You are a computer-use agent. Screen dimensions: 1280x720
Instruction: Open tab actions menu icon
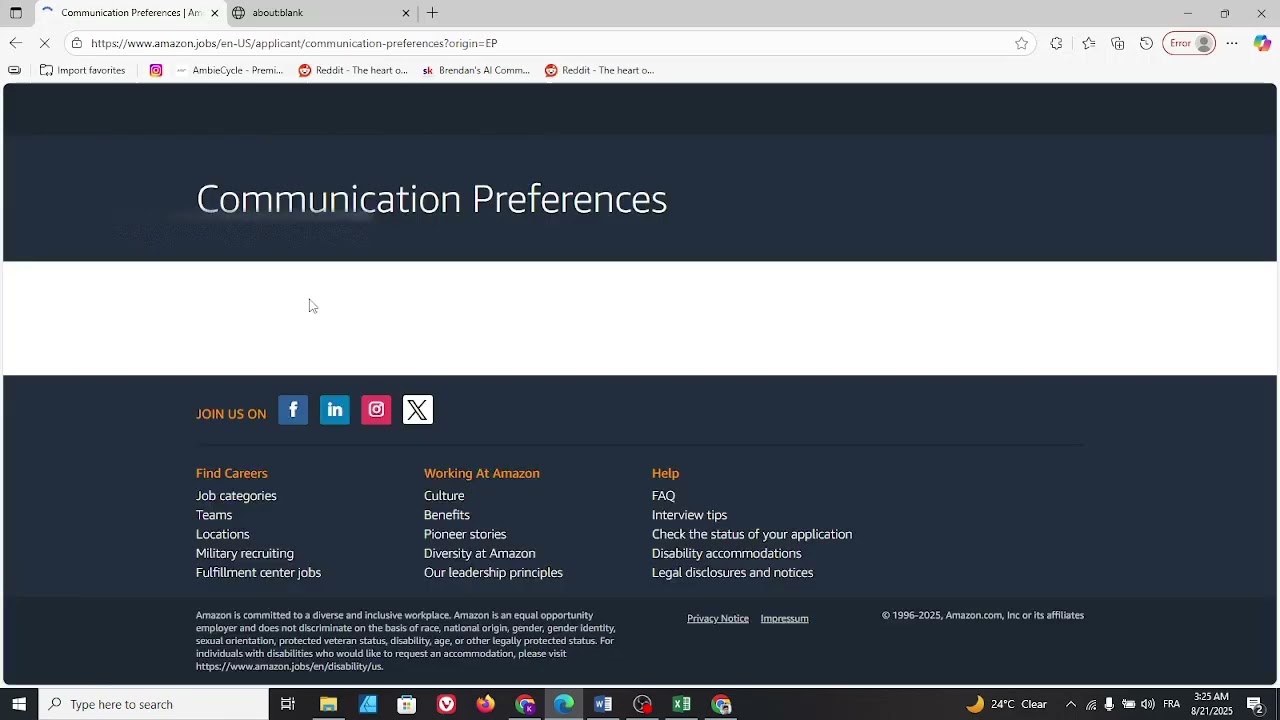pyautogui.click(x=16, y=13)
